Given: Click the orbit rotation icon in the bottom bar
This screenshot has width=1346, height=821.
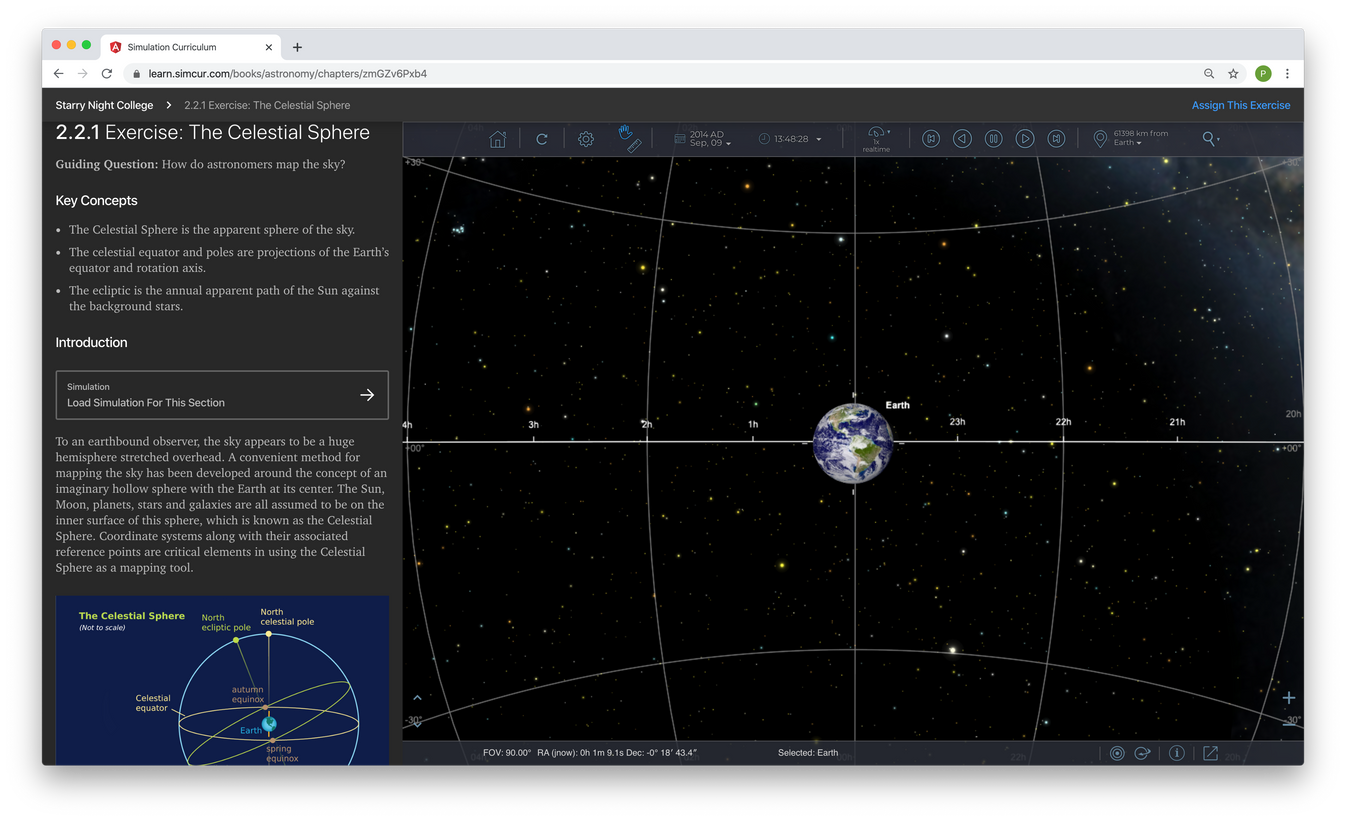Looking at the screenshot, I should point(1142,753).
